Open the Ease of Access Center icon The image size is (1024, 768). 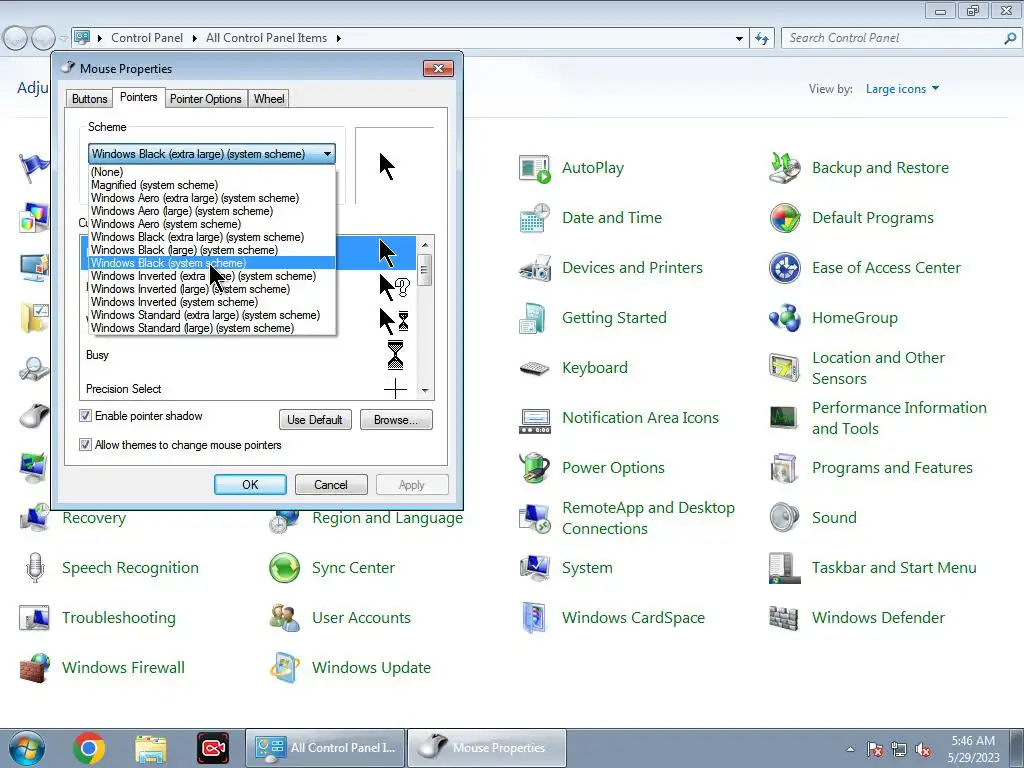click(x=784, y=268)
